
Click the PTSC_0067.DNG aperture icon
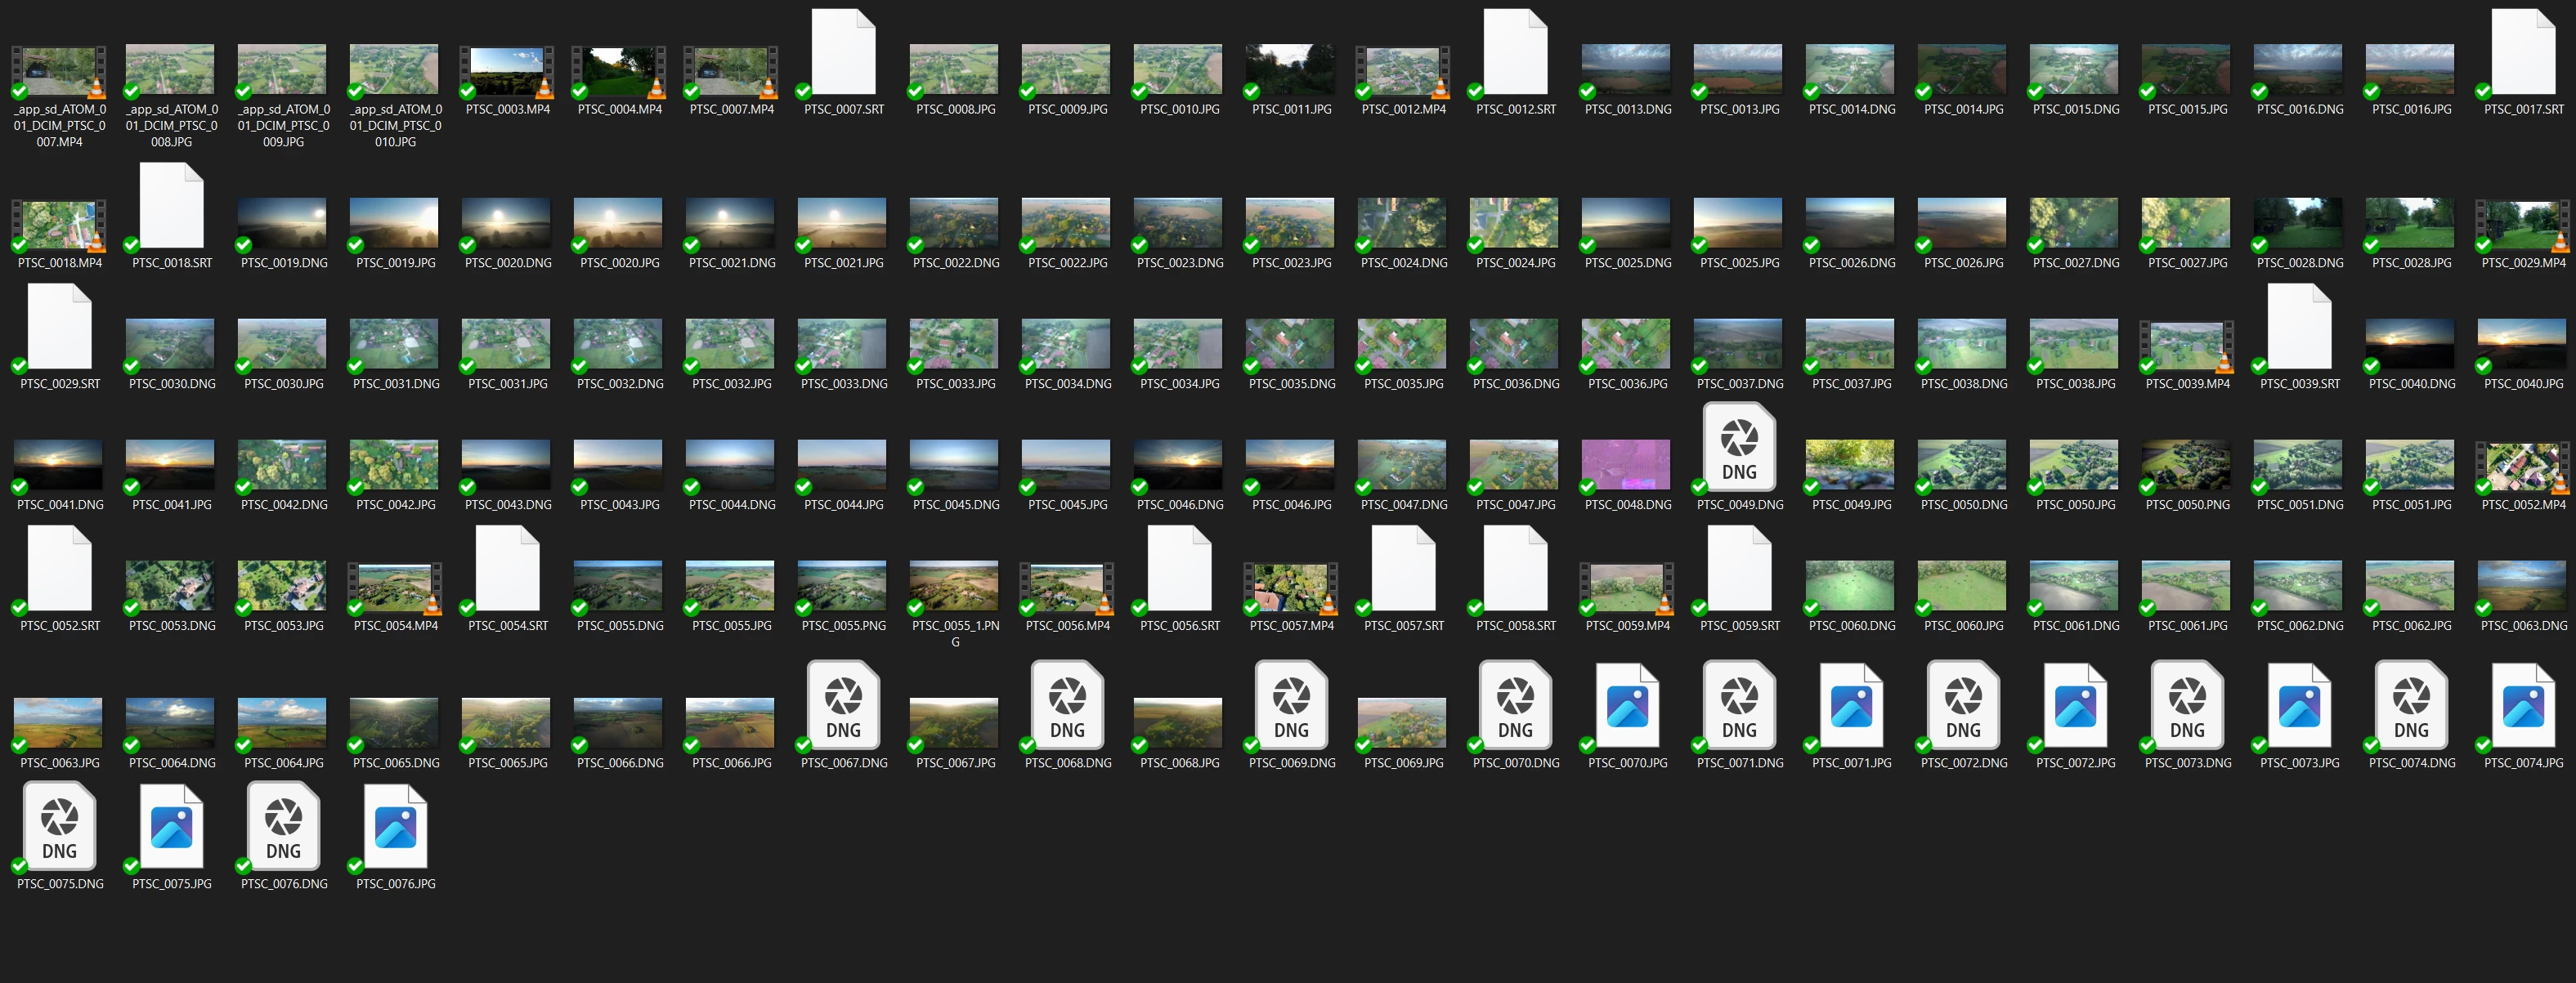tap(843, 705)
